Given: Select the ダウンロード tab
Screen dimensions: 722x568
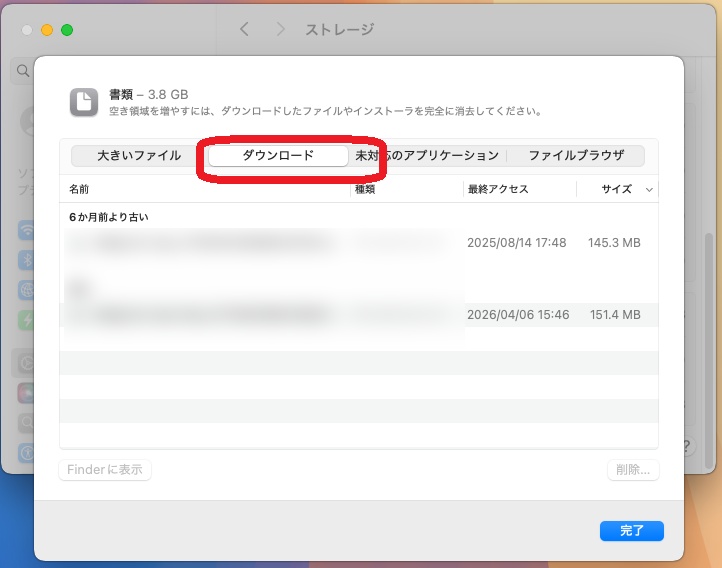Looking at the screenshot, I should click(278, 156).
